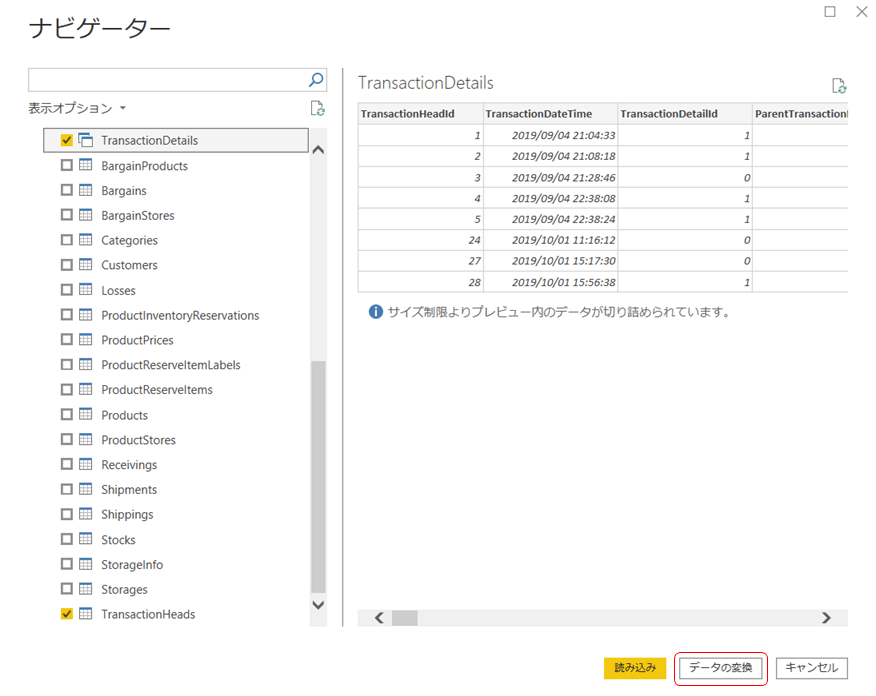Click the selected-table icon next to TransactionDetails
This screenshot has height=696, width=876.
85,140
